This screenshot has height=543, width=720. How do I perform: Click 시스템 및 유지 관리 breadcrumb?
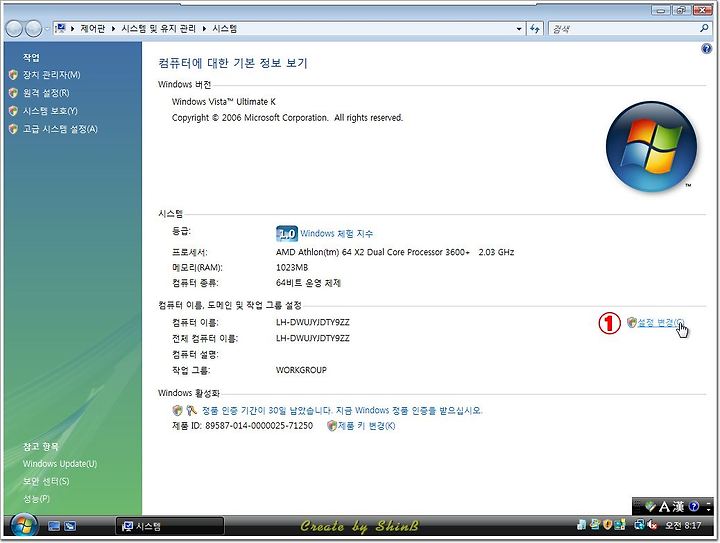(x=158, y=28)
